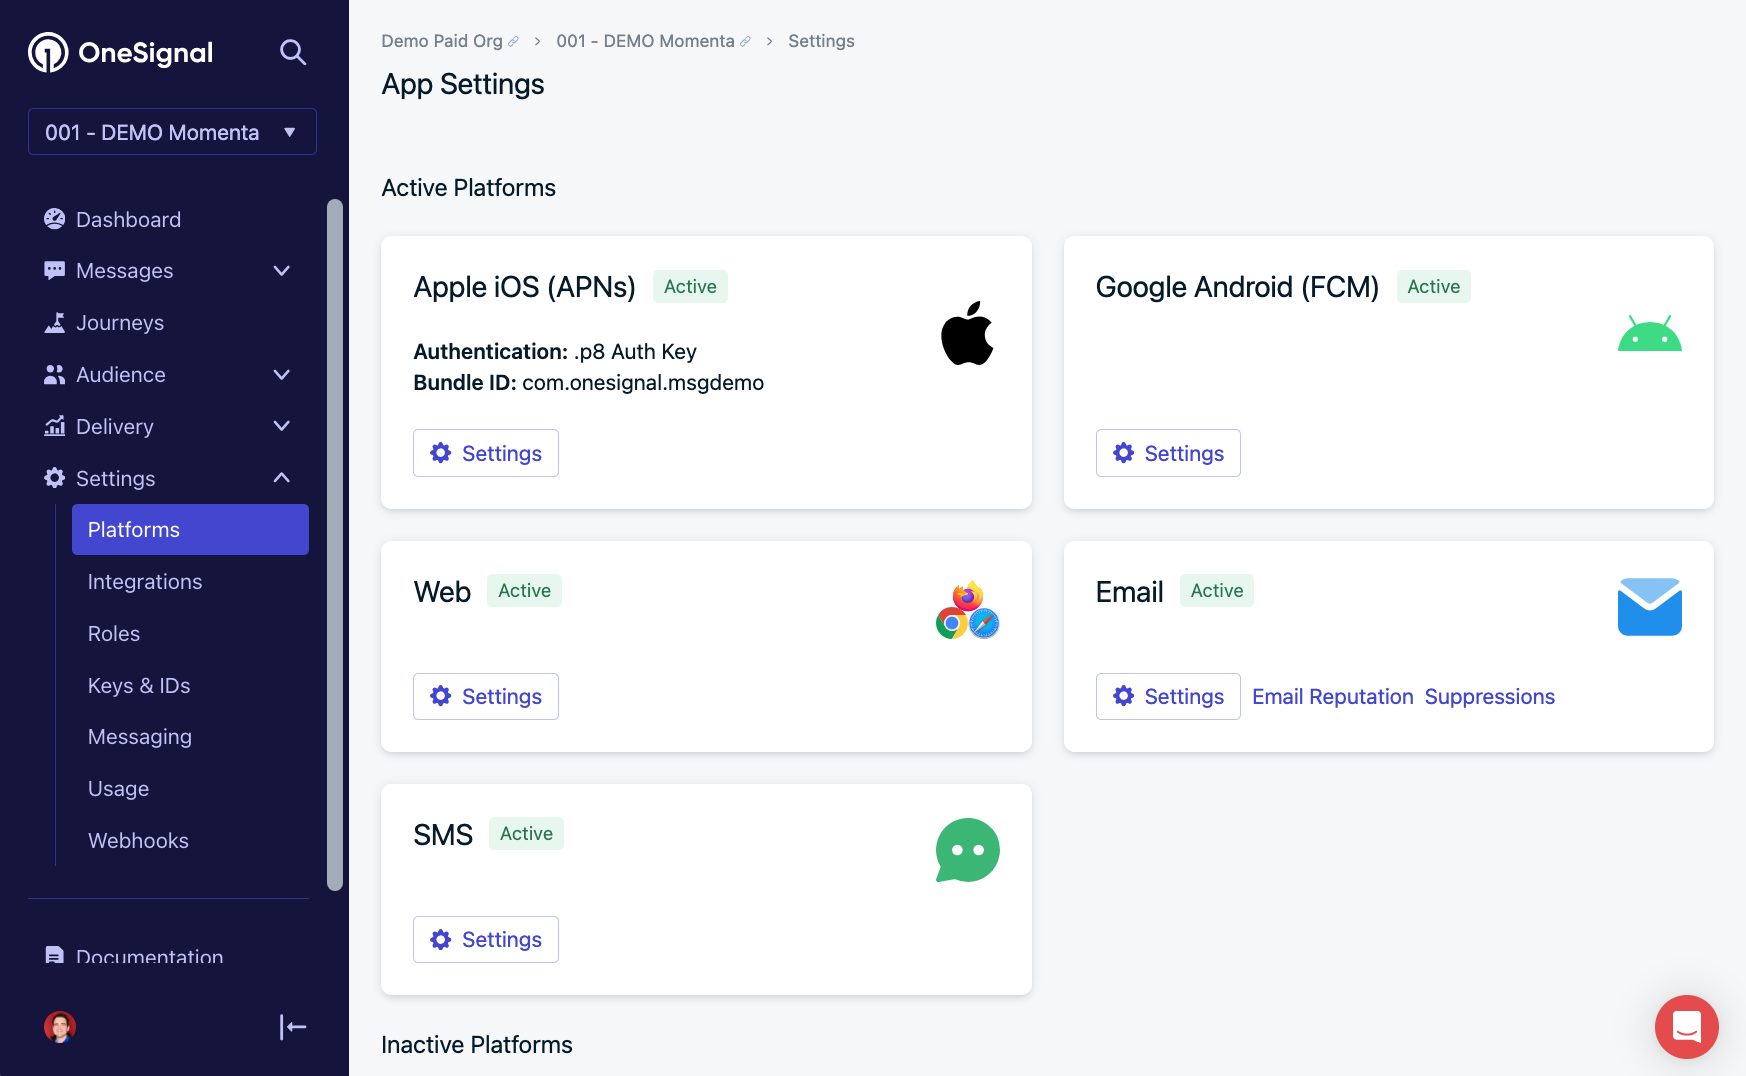Open Integrations settings page

pyautogui.click(x=145, y=582)
